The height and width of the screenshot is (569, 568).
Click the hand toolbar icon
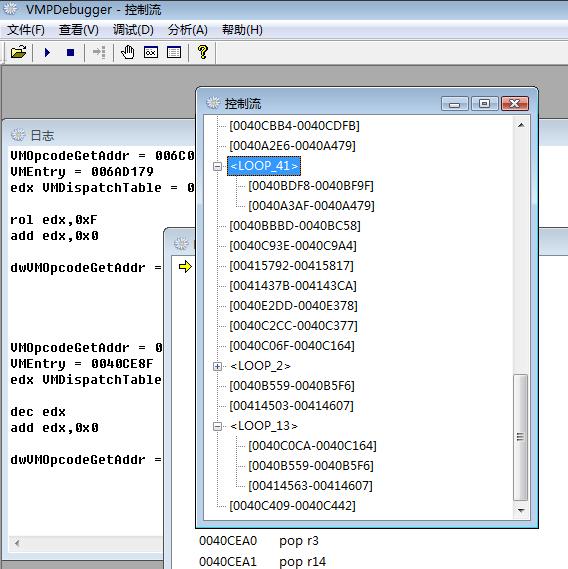[127, 53]
